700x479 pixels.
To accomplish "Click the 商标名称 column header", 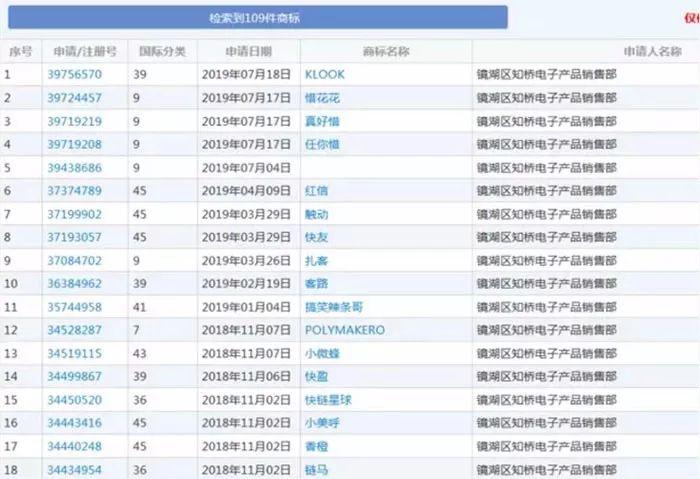I will click(x=384, y=51).
